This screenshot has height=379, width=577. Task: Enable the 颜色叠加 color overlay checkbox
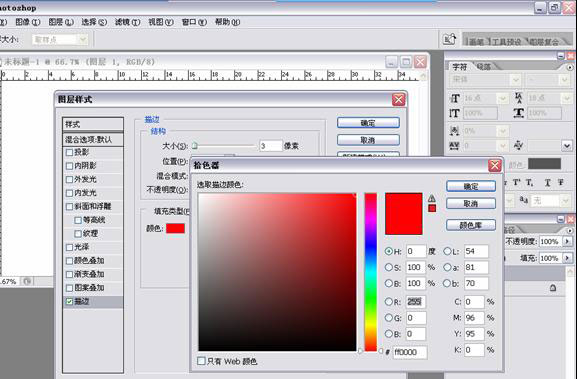(69, 261)
